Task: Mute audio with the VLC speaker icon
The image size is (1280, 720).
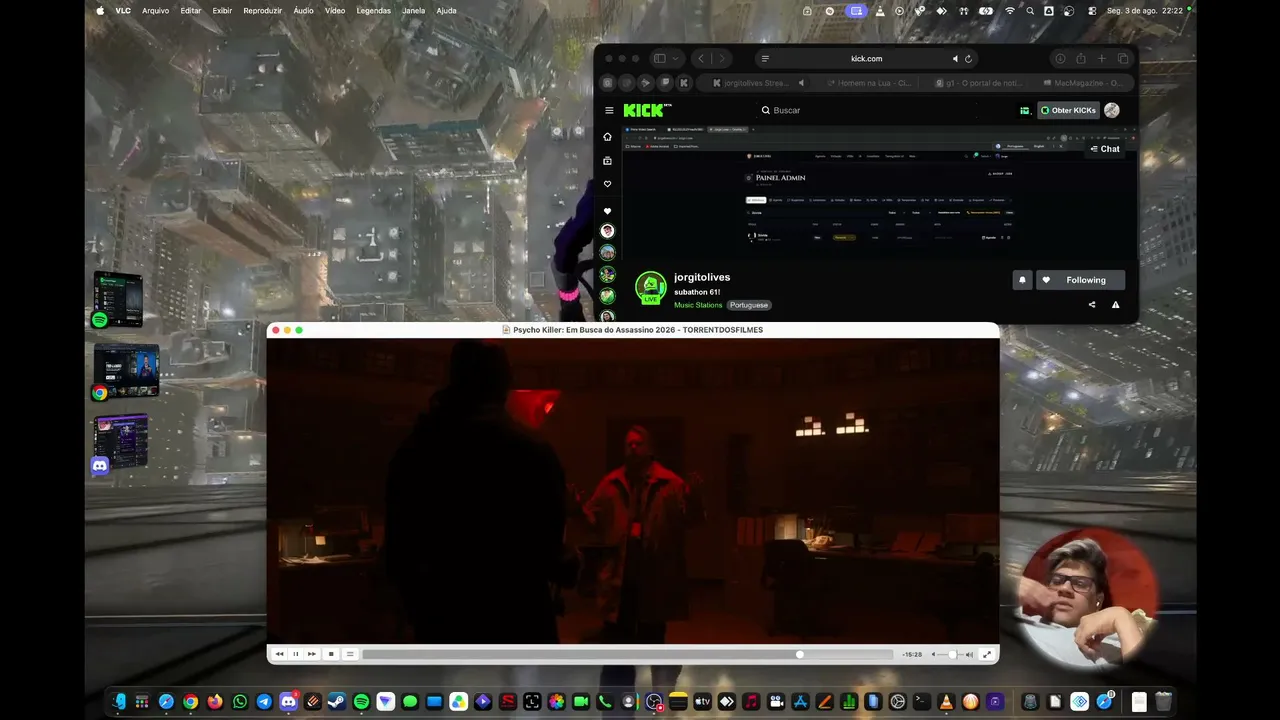Action: point(934,654)
